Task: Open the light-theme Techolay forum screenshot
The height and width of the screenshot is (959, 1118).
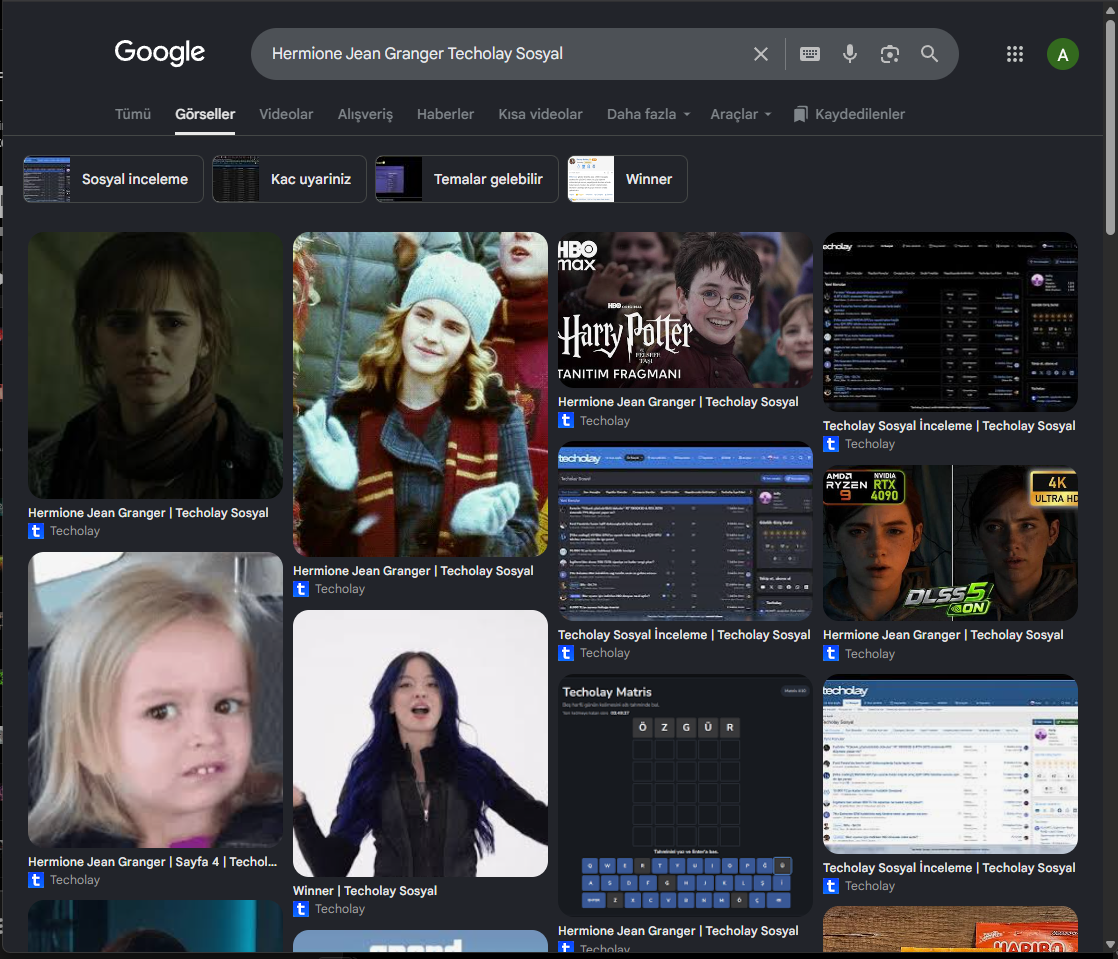Action: click(x=950, y=764)
